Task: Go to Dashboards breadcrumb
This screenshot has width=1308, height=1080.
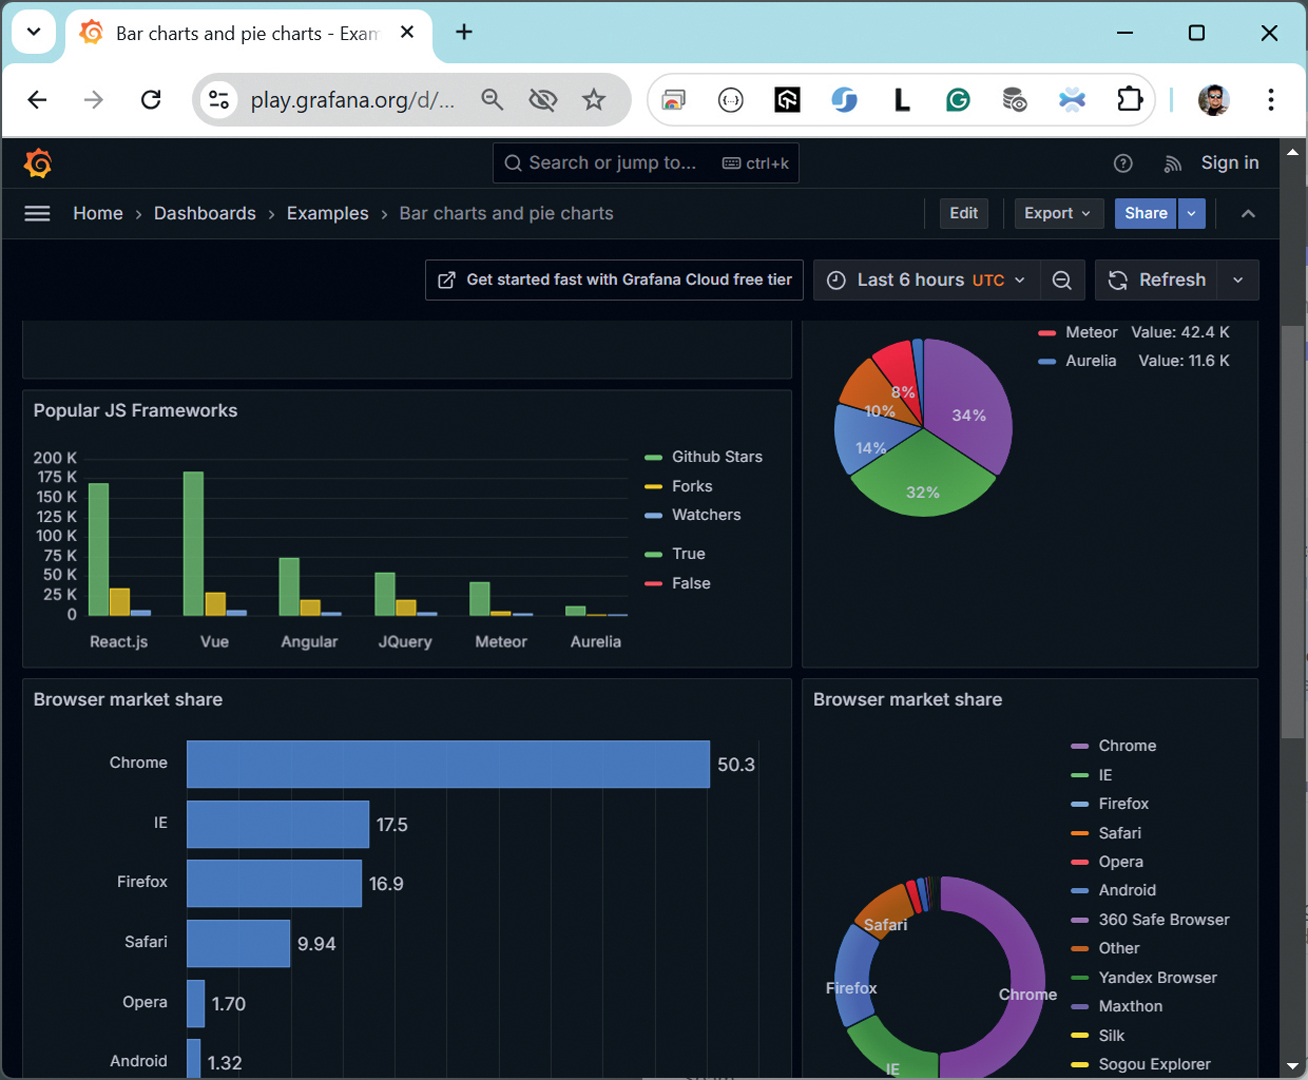Action: (205, 213)
